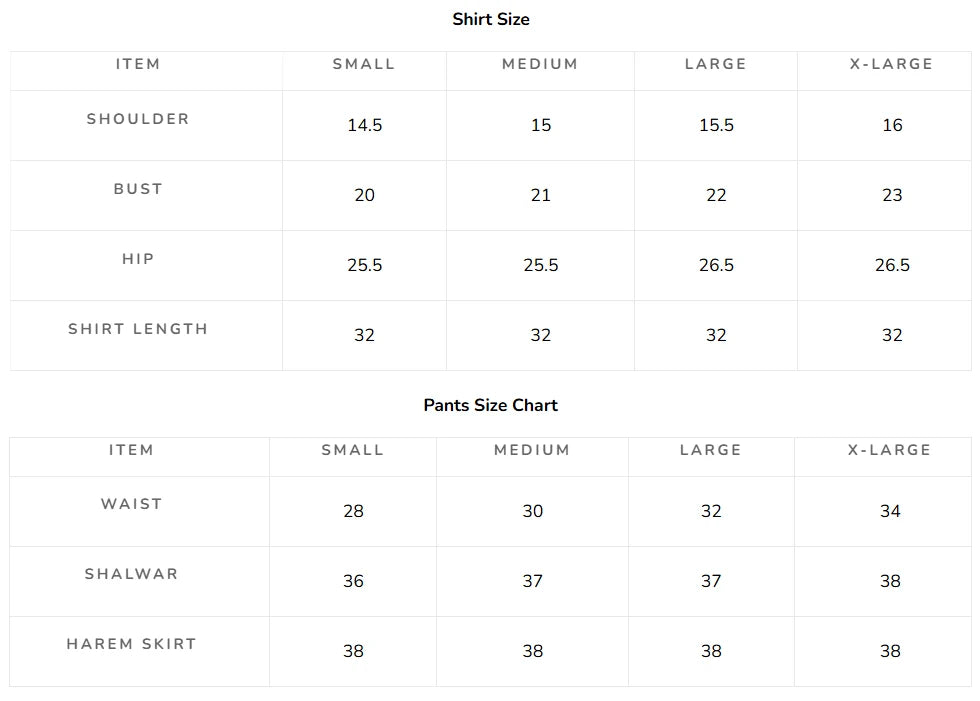Image resolution: width=980 pixels, height=701 pixels.
Task: Click the SHOULDER row label
Action: [138, 119]
